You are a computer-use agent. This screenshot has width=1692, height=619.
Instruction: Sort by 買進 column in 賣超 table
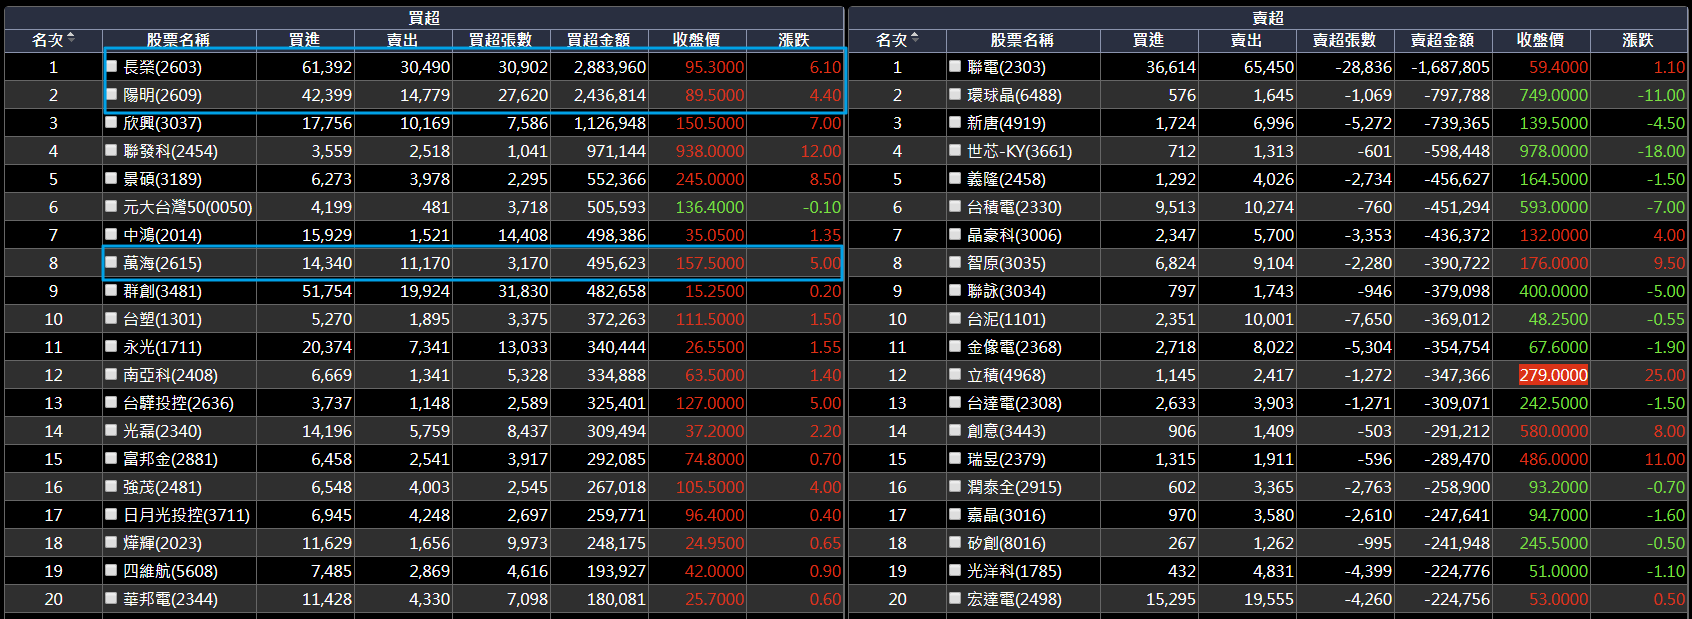pyautogui.click(x=1149, y=40)
